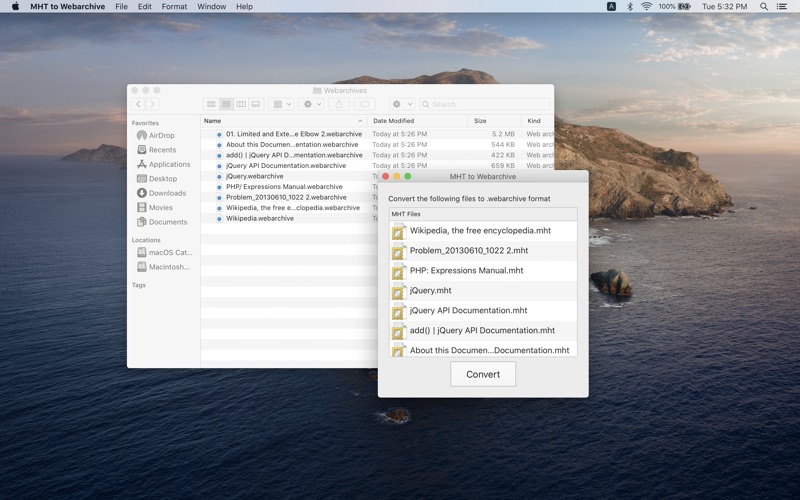The image size is (800, 500).
Task: Click the Wi-Fi status icon
Action: coord(646,7)
